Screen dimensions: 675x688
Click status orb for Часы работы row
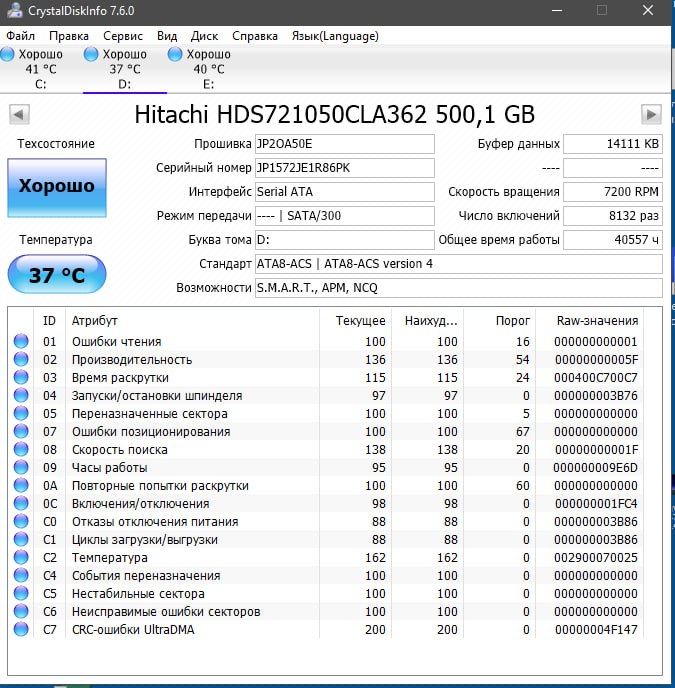[21, 467]
